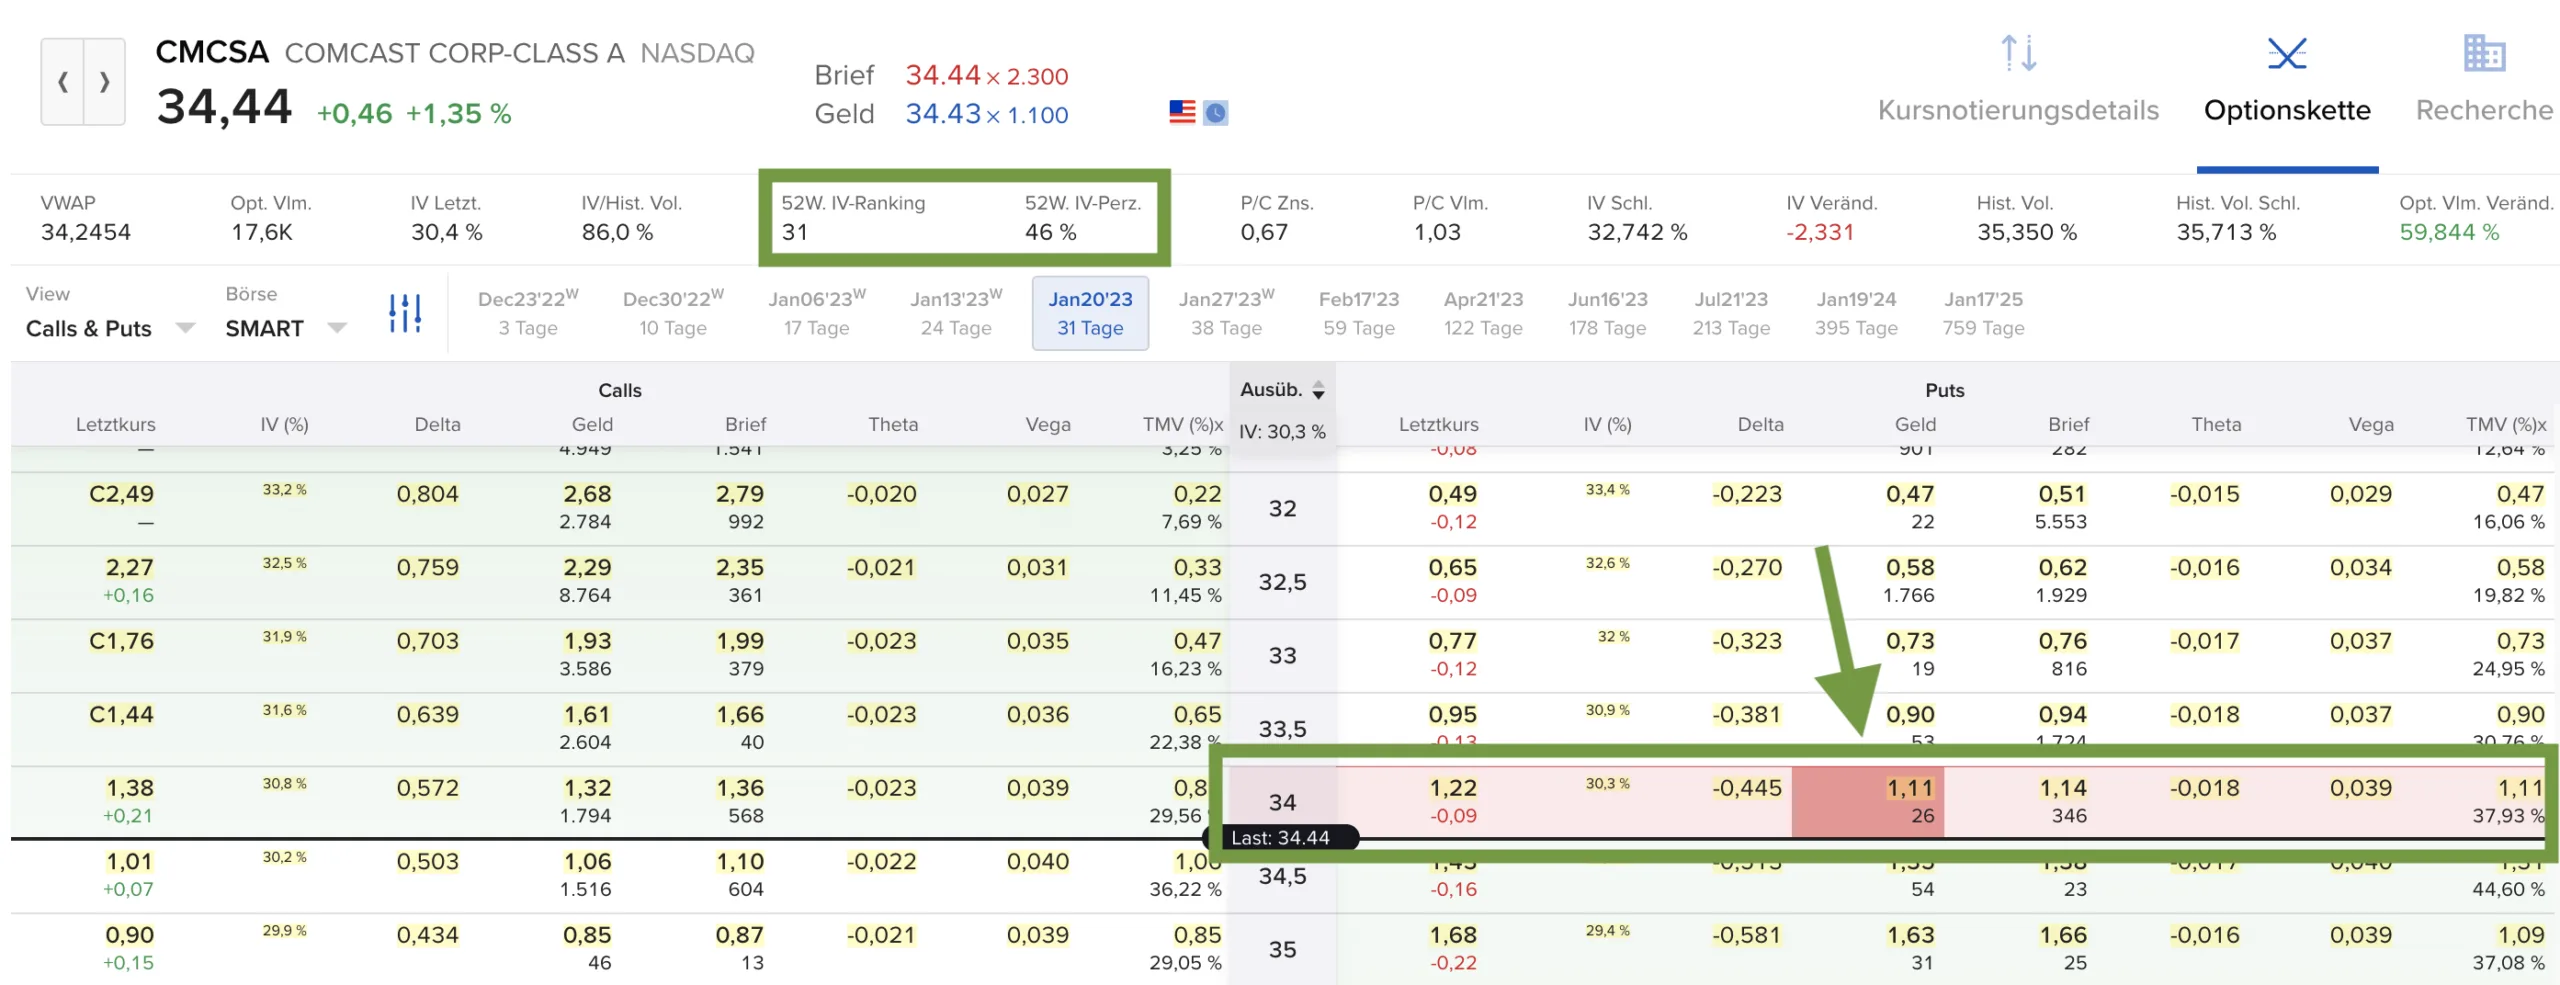The image size is (2560, 985).
Task: Select Jan13'23 expiration, 24 Tage
Action: [956, 313]
